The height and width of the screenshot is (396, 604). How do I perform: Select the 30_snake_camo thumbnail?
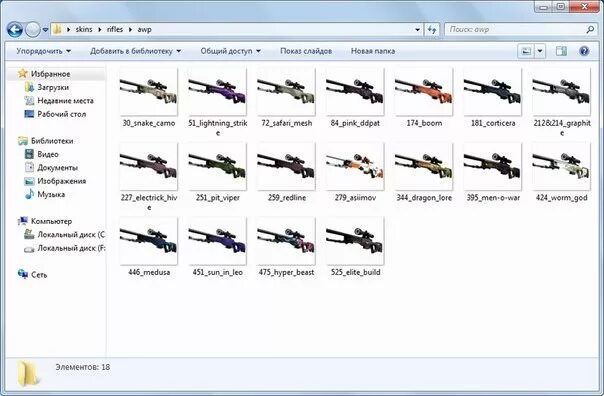[149, 92]
